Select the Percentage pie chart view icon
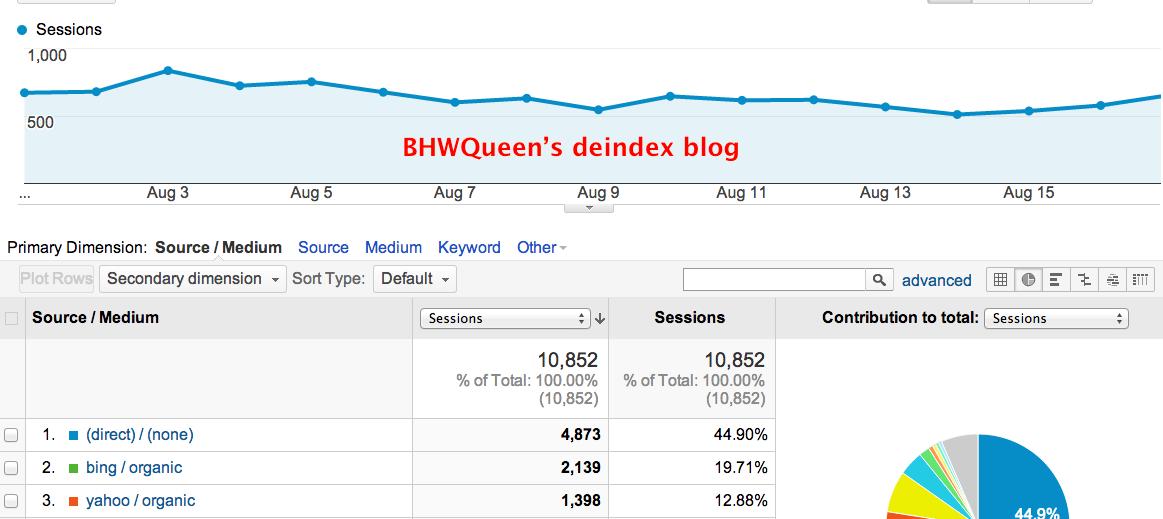This screenshot has height=519, width=1163. click(1028, 280)
